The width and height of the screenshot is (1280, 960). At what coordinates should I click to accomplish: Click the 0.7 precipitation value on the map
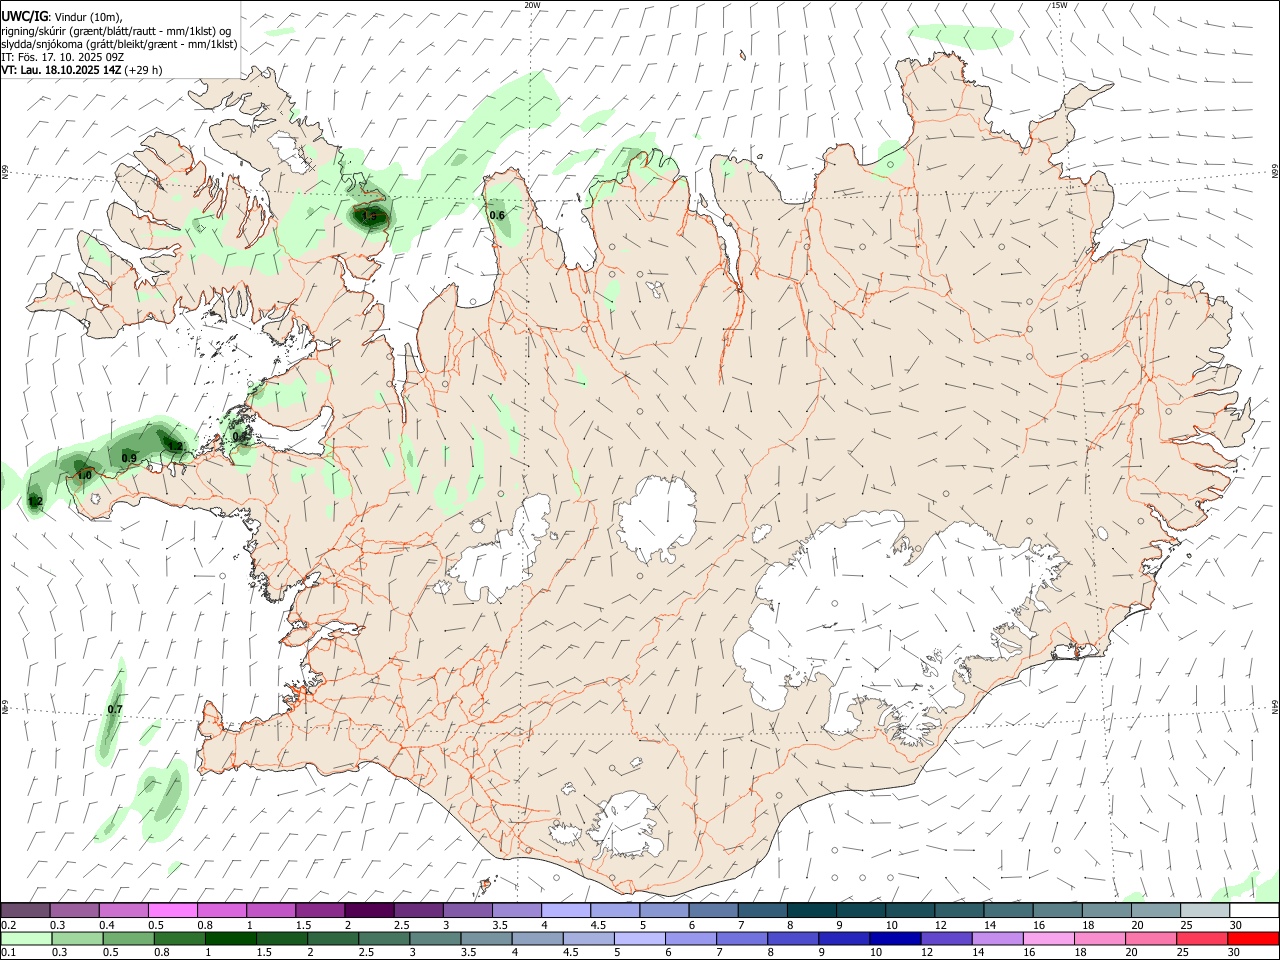point(115,709)
